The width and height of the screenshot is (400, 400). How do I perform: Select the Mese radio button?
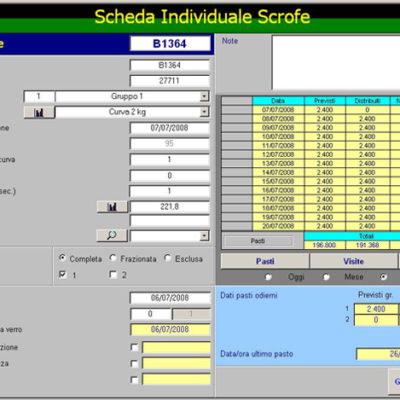pyautogui.click(x=326, y=277)
